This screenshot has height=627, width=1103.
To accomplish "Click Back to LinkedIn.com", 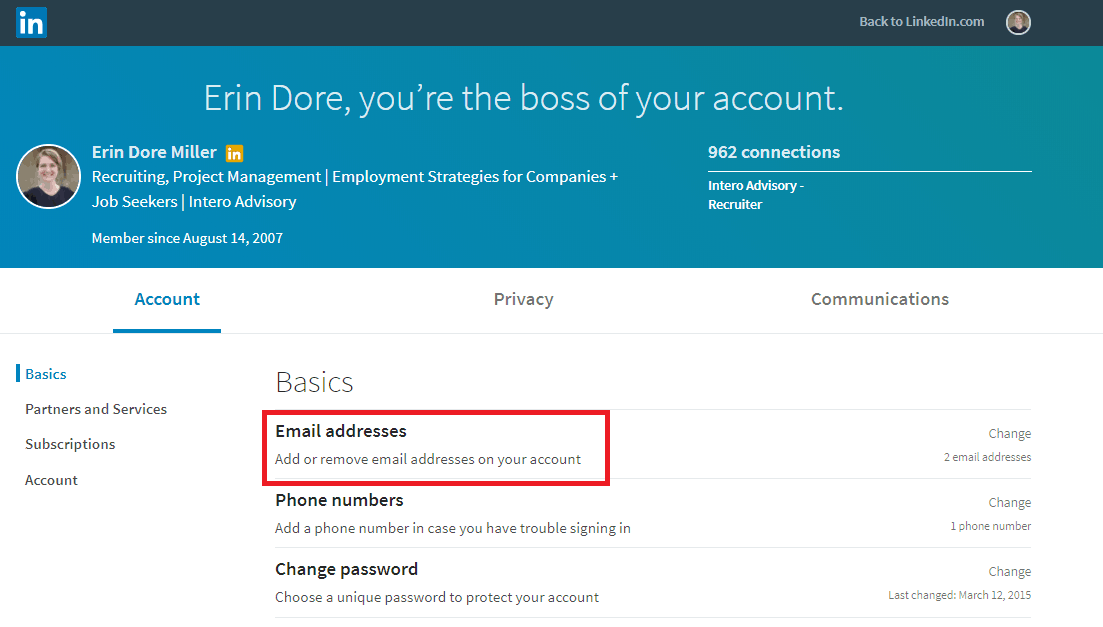I will [x=920, y=21].
